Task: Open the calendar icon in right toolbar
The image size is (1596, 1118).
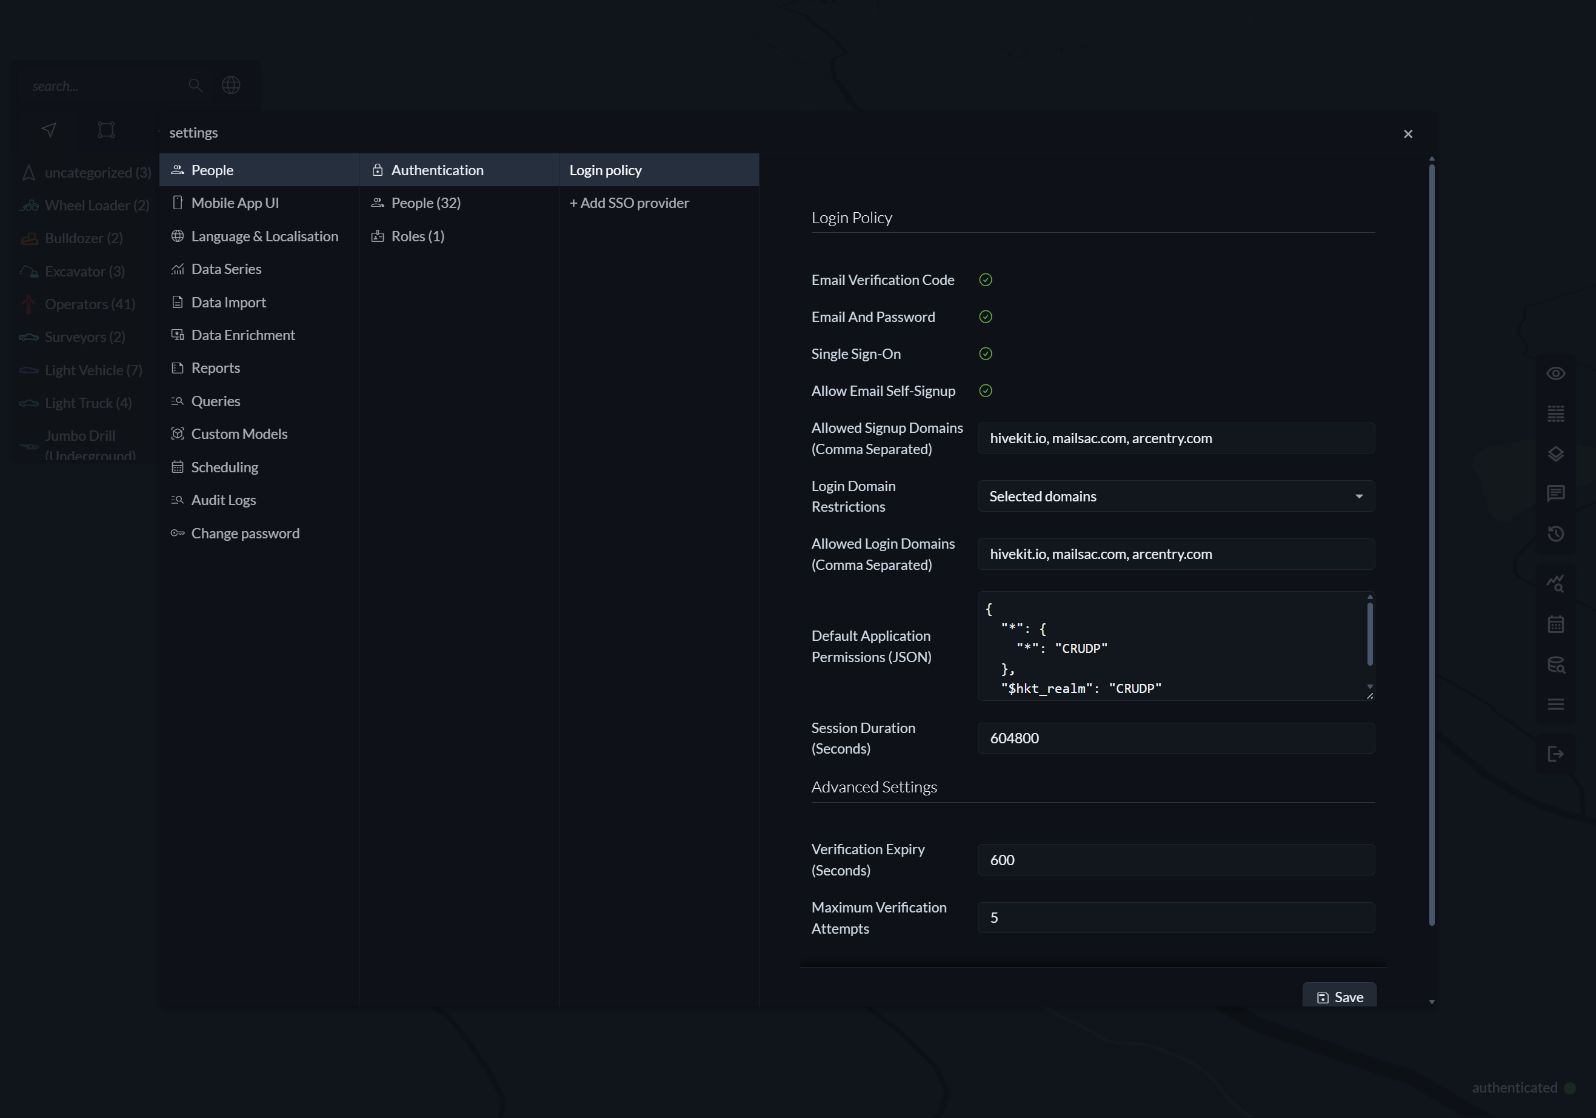Action: click(1556, 624)
